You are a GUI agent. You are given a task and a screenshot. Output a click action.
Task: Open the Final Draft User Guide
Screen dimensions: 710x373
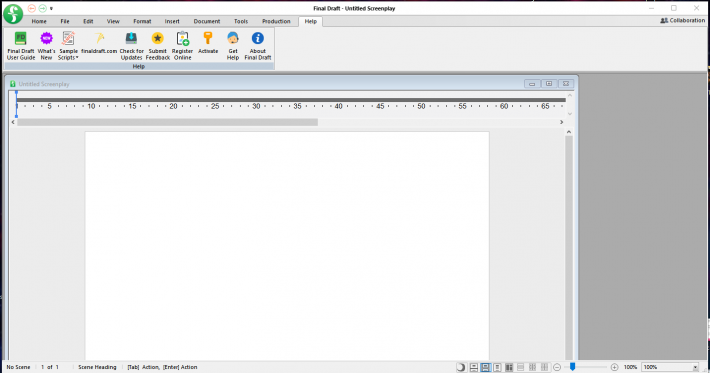21,46
